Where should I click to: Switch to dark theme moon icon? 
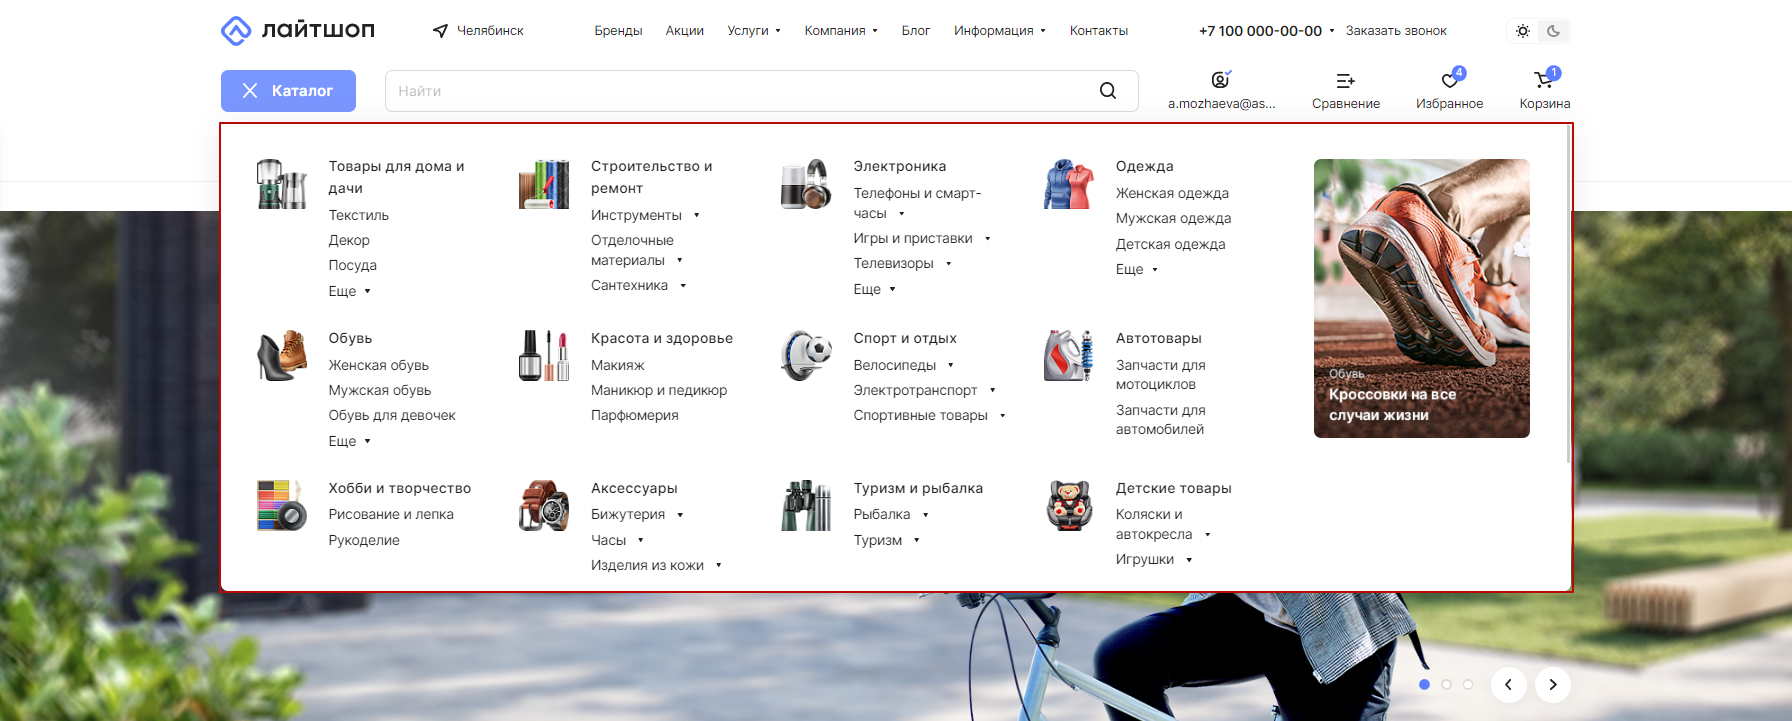tap(1553, 31)
